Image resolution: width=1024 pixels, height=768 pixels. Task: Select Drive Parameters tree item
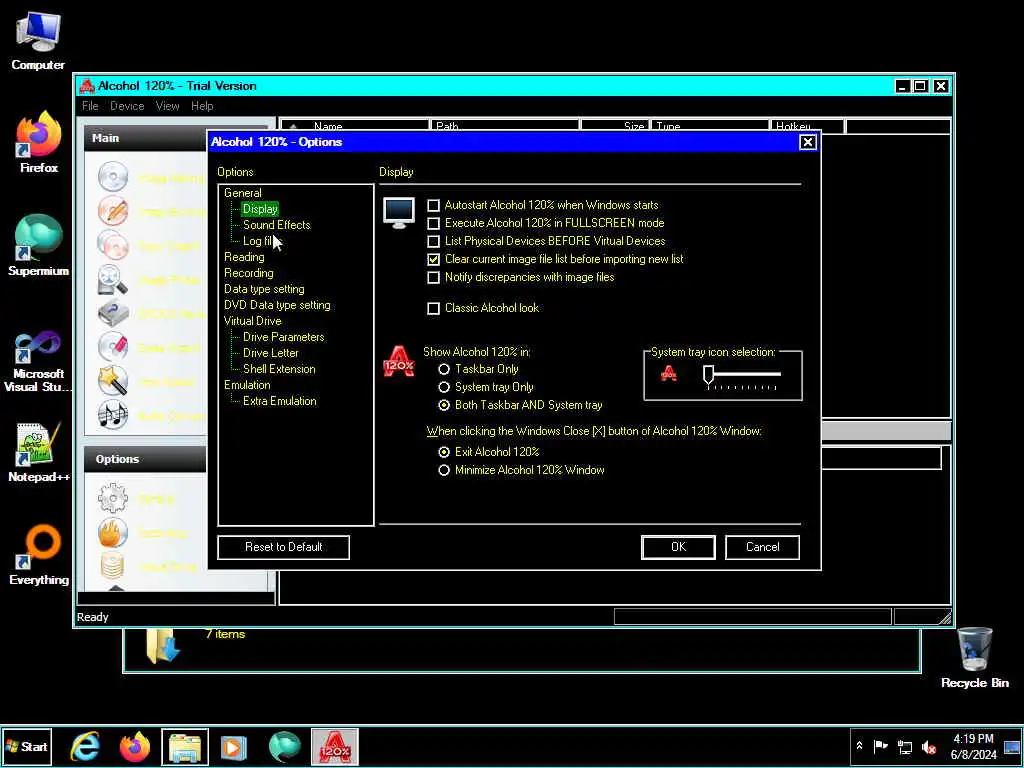tap(283, 337)
